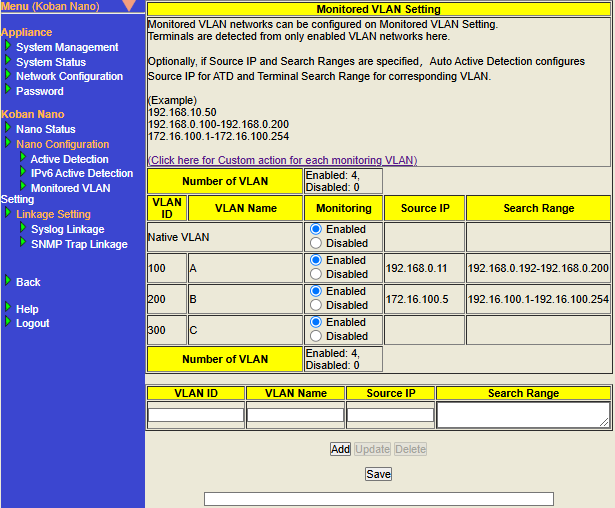Image resolution: width=615 pixels, height=508 pixels.
Task: Click green arrow beside Syslog Linkage
Action: [x=22, y=228]
